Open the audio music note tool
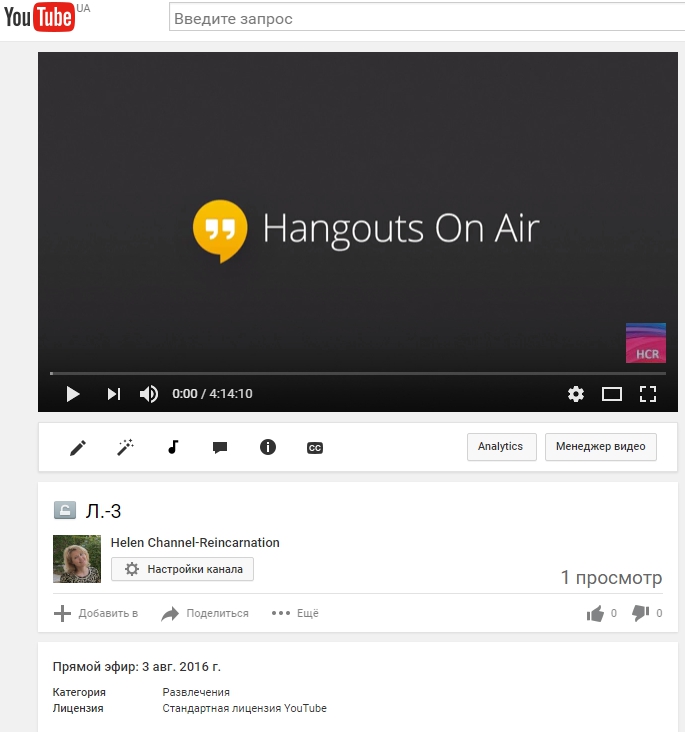Screen dimensions: 685x732 173,448
